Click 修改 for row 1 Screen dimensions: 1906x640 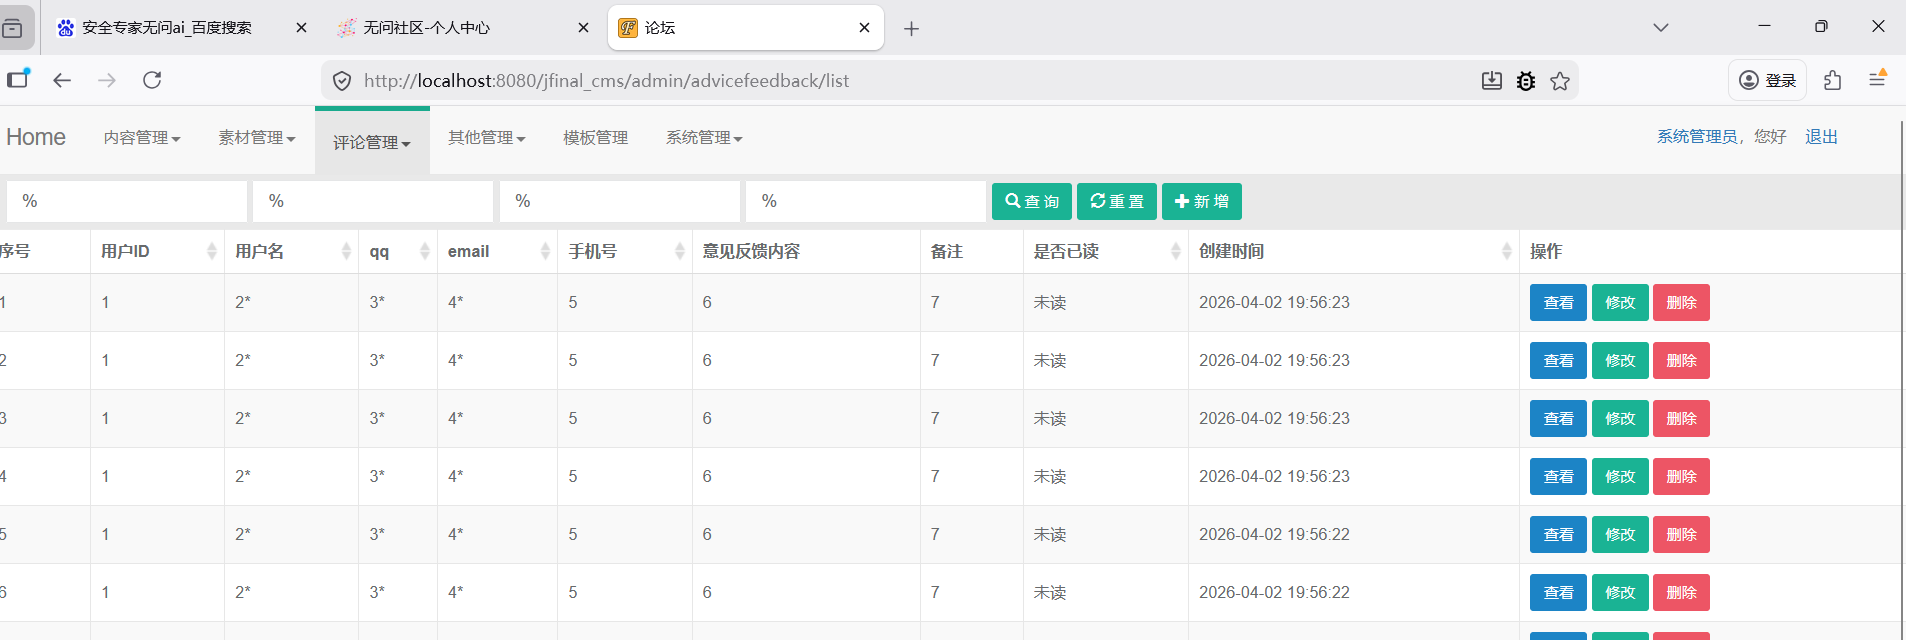click(x=1620, y=303)
